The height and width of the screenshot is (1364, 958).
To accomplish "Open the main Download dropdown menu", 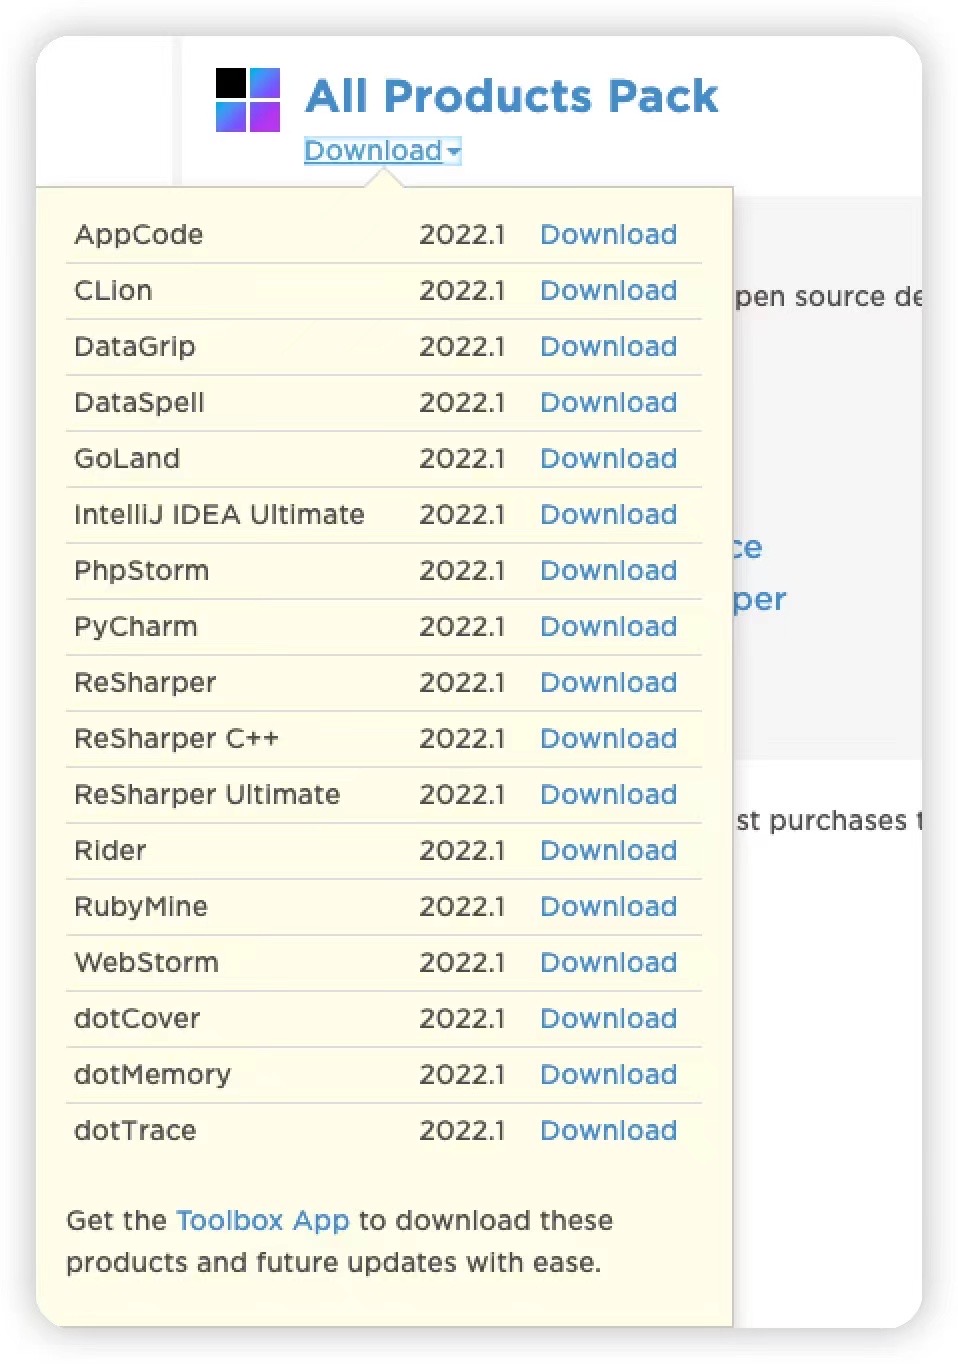I will pos(374,151).
